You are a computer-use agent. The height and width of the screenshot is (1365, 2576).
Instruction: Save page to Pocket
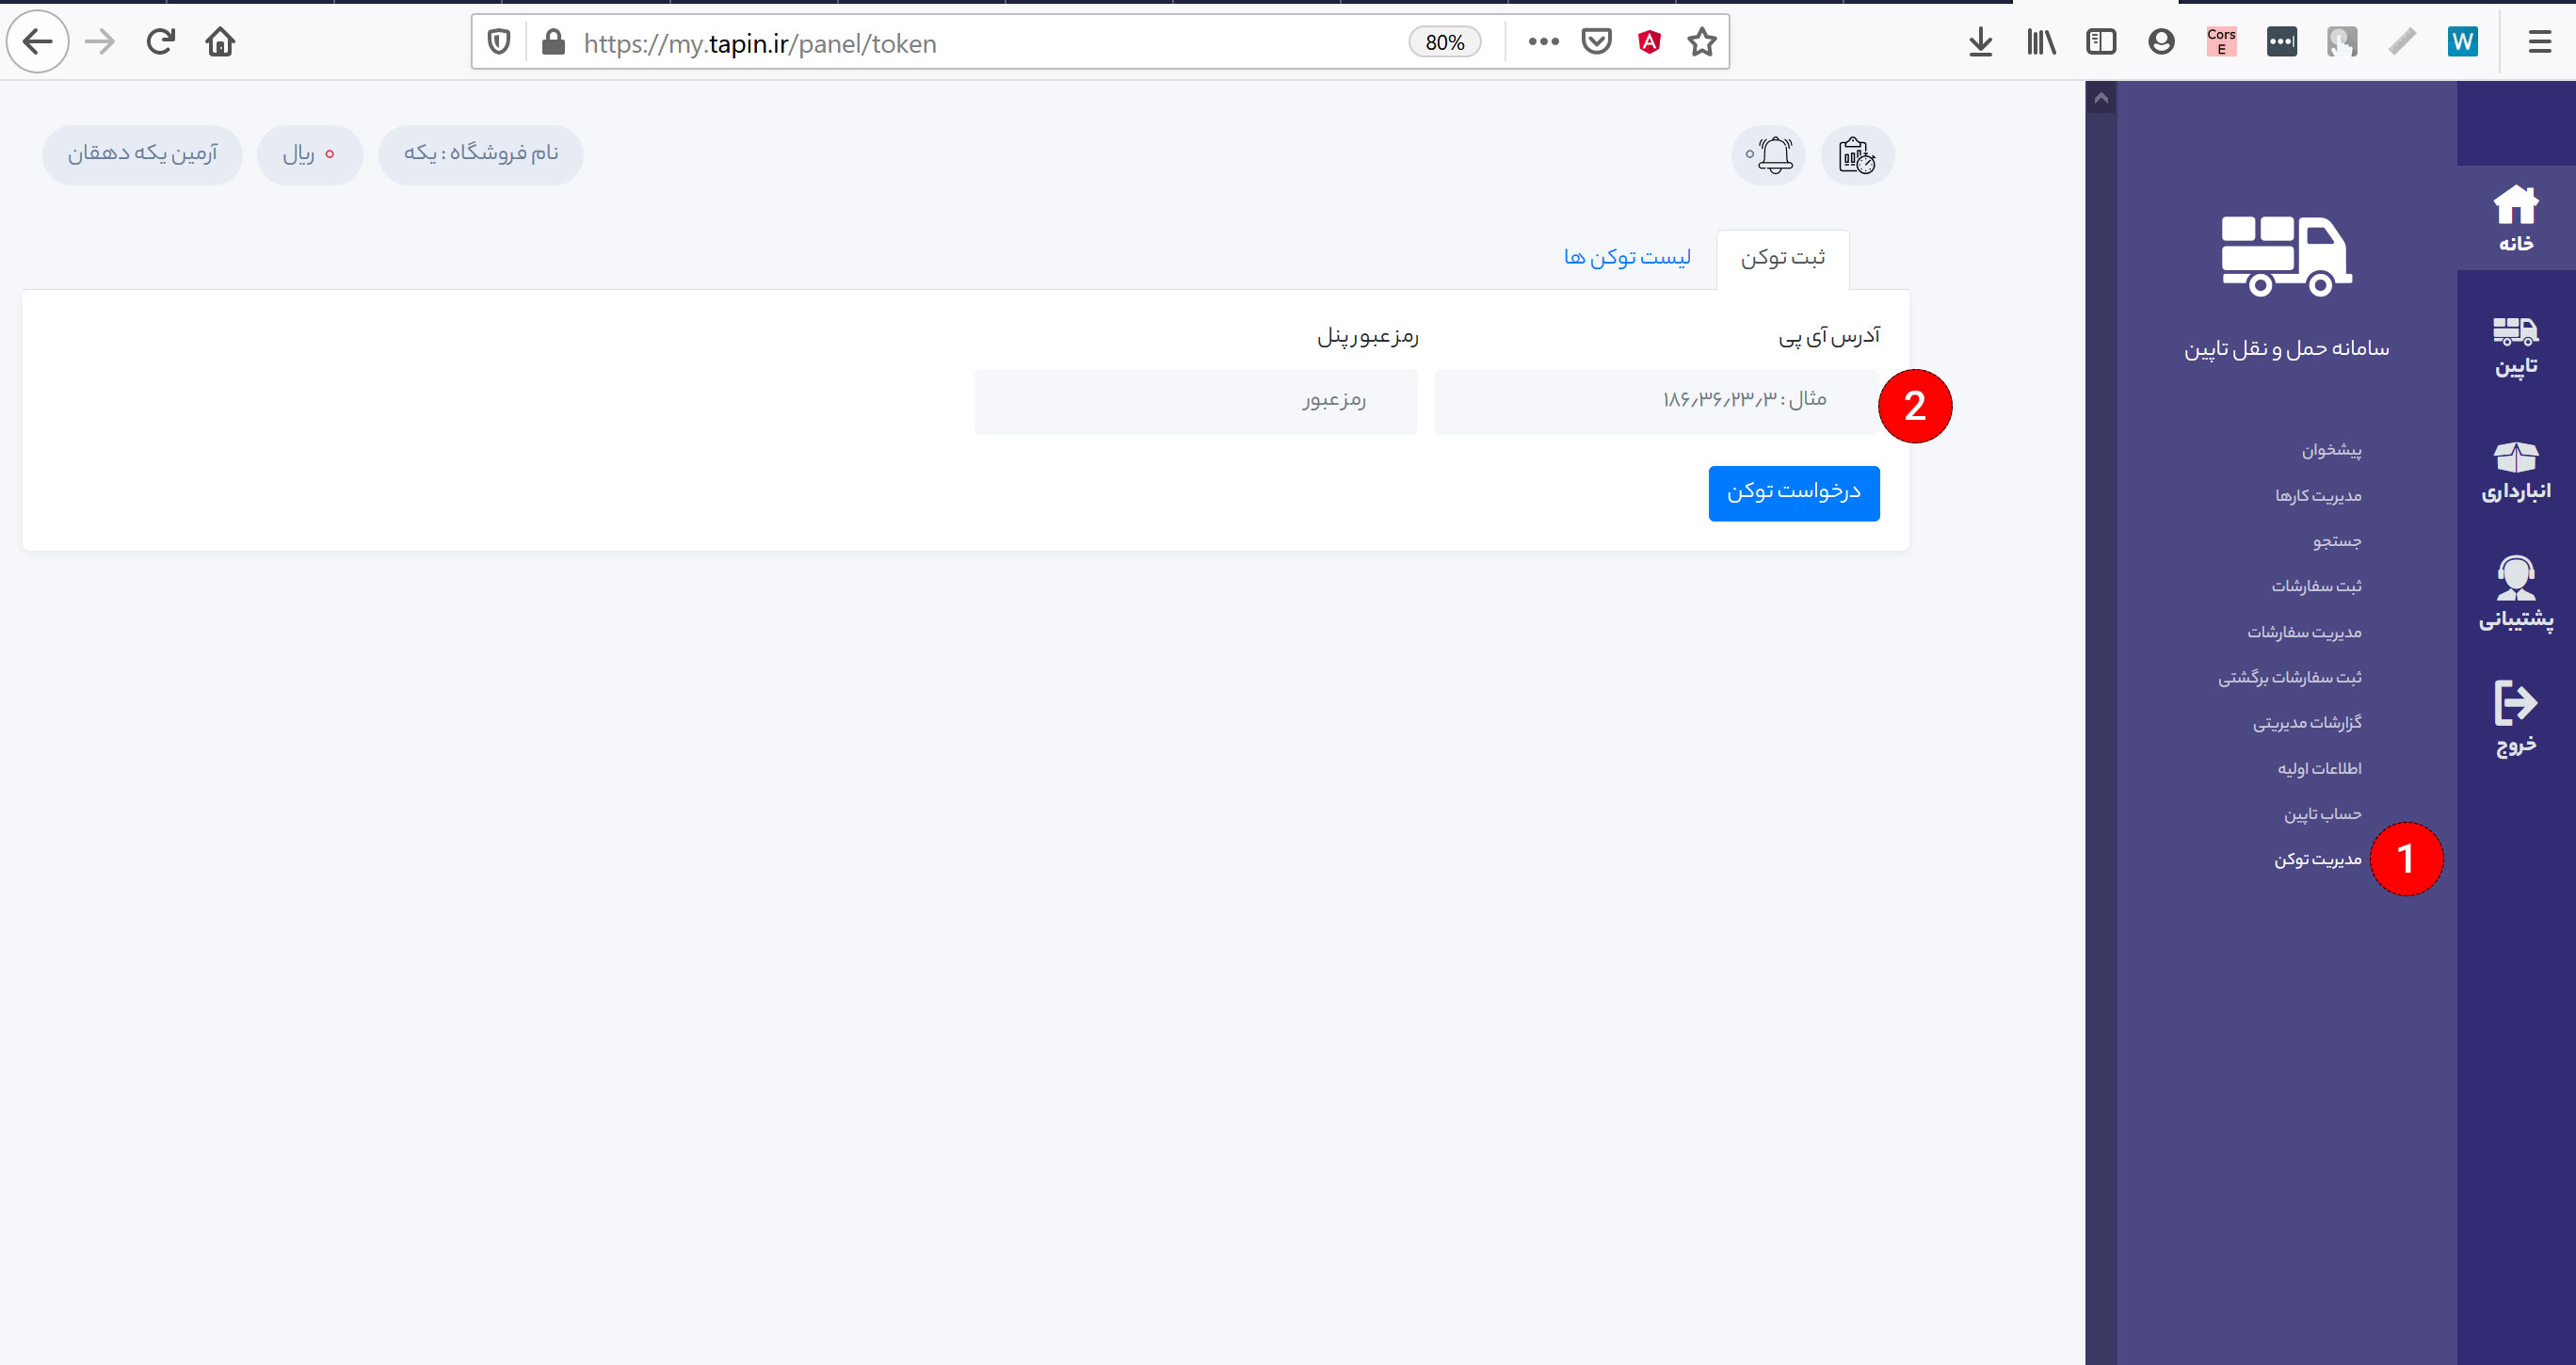[1596, 42]
